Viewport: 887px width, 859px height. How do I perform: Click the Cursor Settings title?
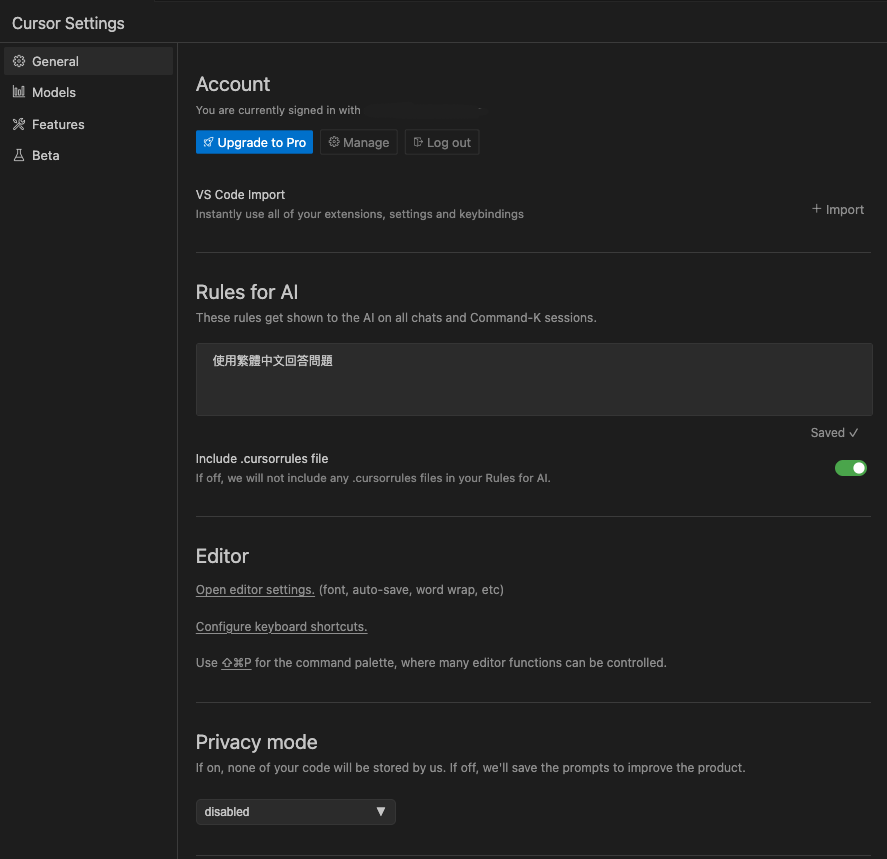coord(68,23)
